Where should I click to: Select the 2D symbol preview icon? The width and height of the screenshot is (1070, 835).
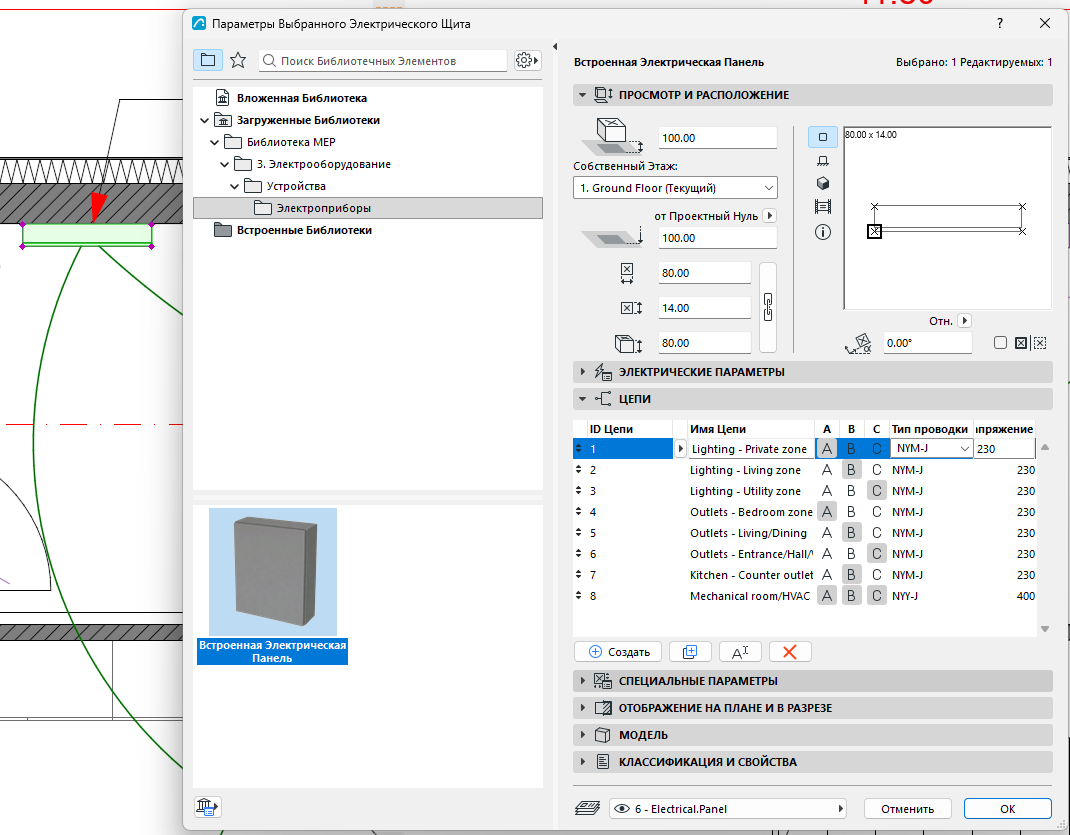(823, 137)
